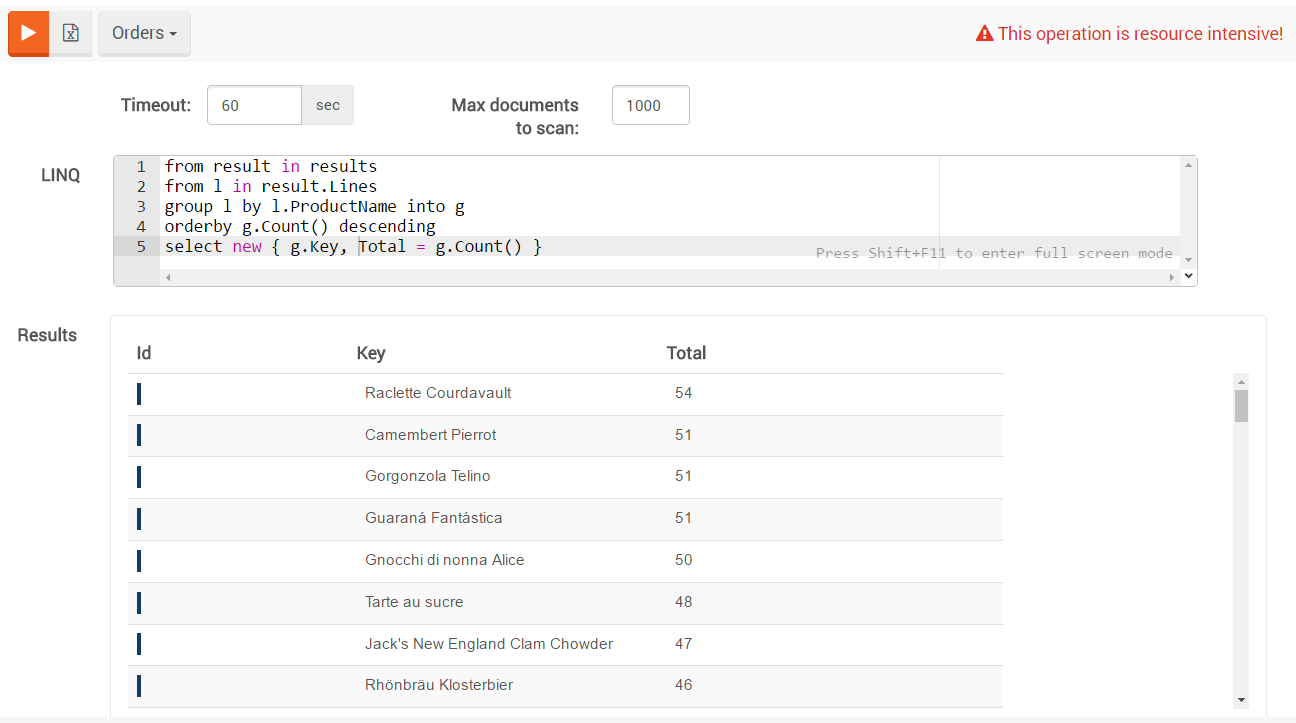The width and height of the screenshot is (1296, 723).
Task: Click the resource intensive warning triangle icon
Action: pyautogui.click(x=984, y=34)
